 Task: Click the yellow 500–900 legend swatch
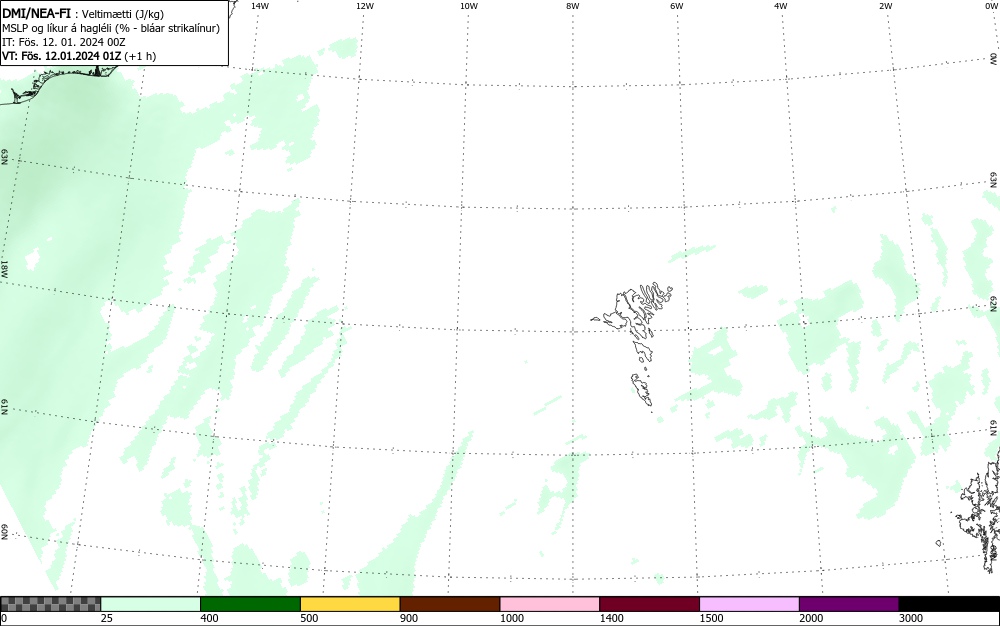click(x=350, y=604)
